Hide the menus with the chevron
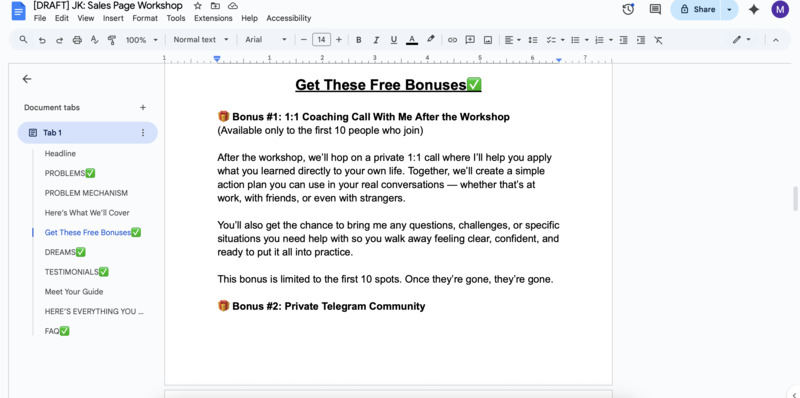Image resolution: width=800 pixels, height=398 pixels. tap(776, 40)
